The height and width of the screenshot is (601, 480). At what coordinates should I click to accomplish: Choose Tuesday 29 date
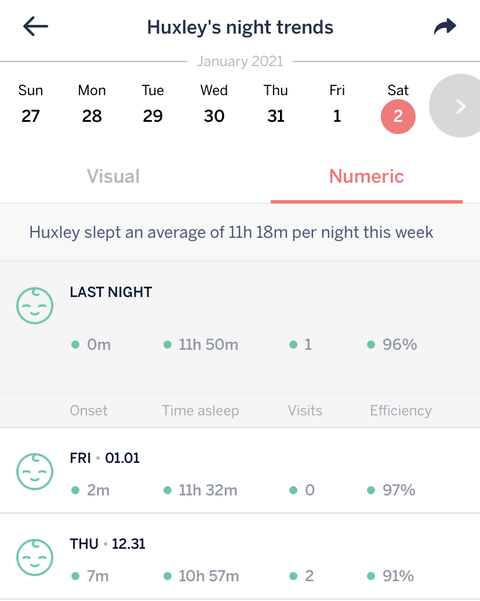tap(153, 104)
